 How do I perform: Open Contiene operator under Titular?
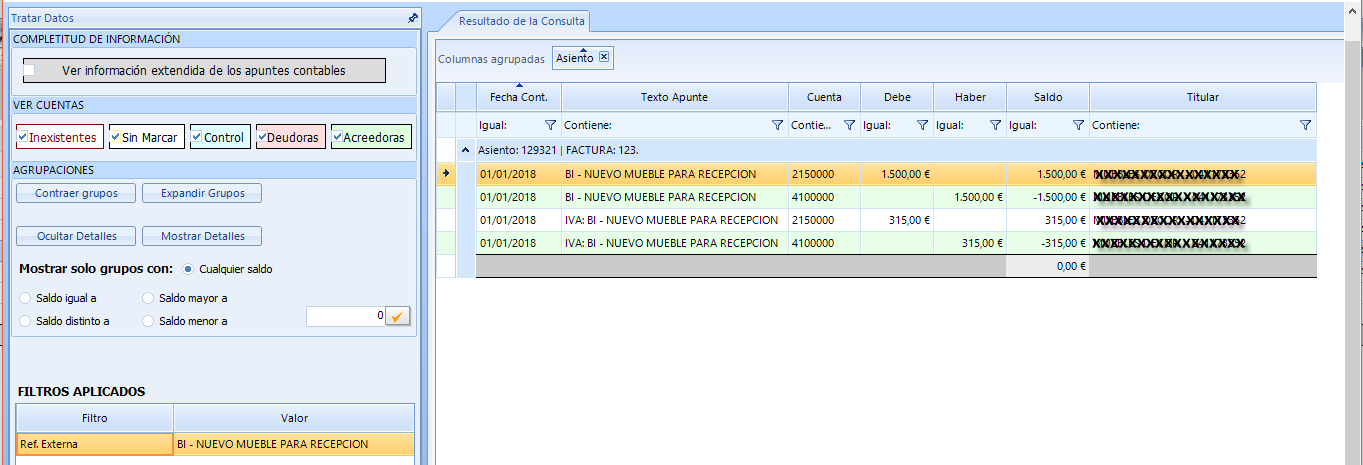[x=1116, y=126]
